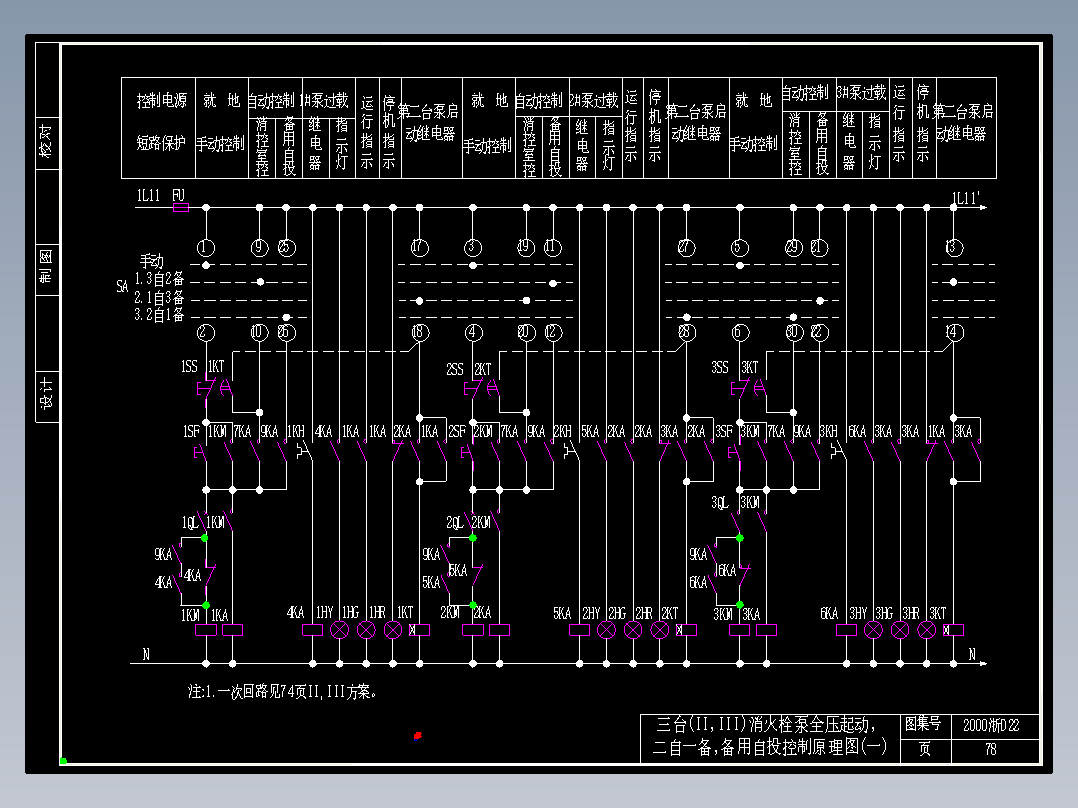The height and width of the screenshot is (808, 1078).
Task: Click the magenta FU fuse symbol
Action: click(x=181, y=207)
